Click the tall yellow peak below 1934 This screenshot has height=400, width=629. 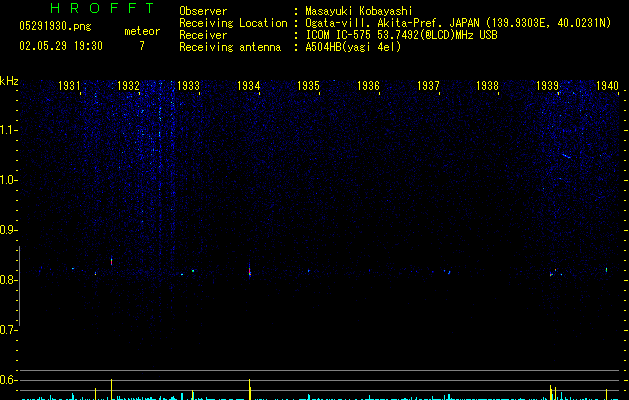(250, 389)
